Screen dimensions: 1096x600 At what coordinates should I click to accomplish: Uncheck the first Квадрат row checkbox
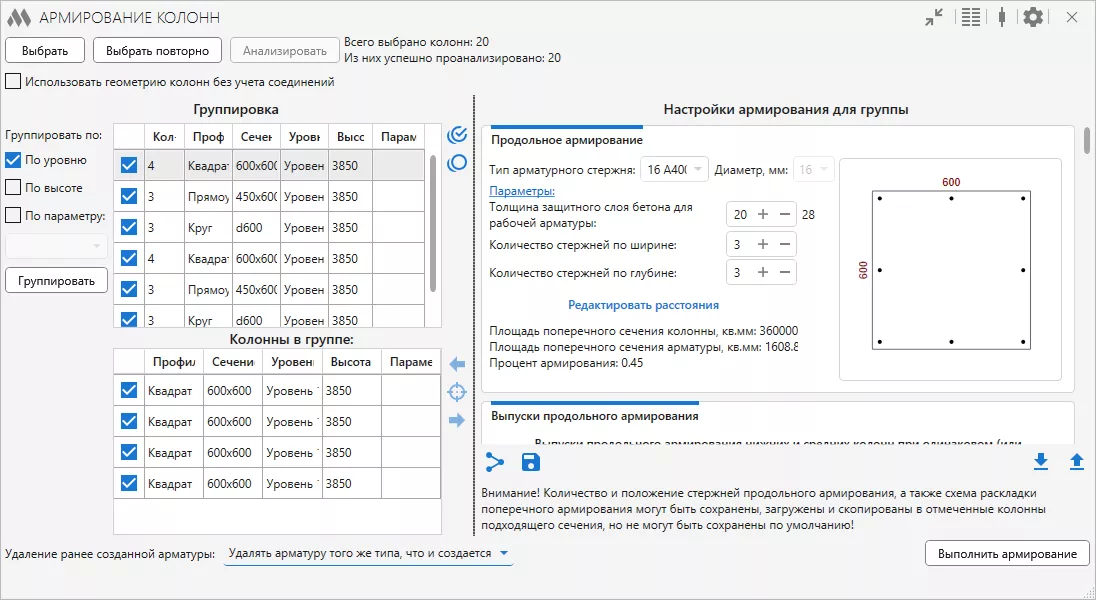click(x=128, y=390)
